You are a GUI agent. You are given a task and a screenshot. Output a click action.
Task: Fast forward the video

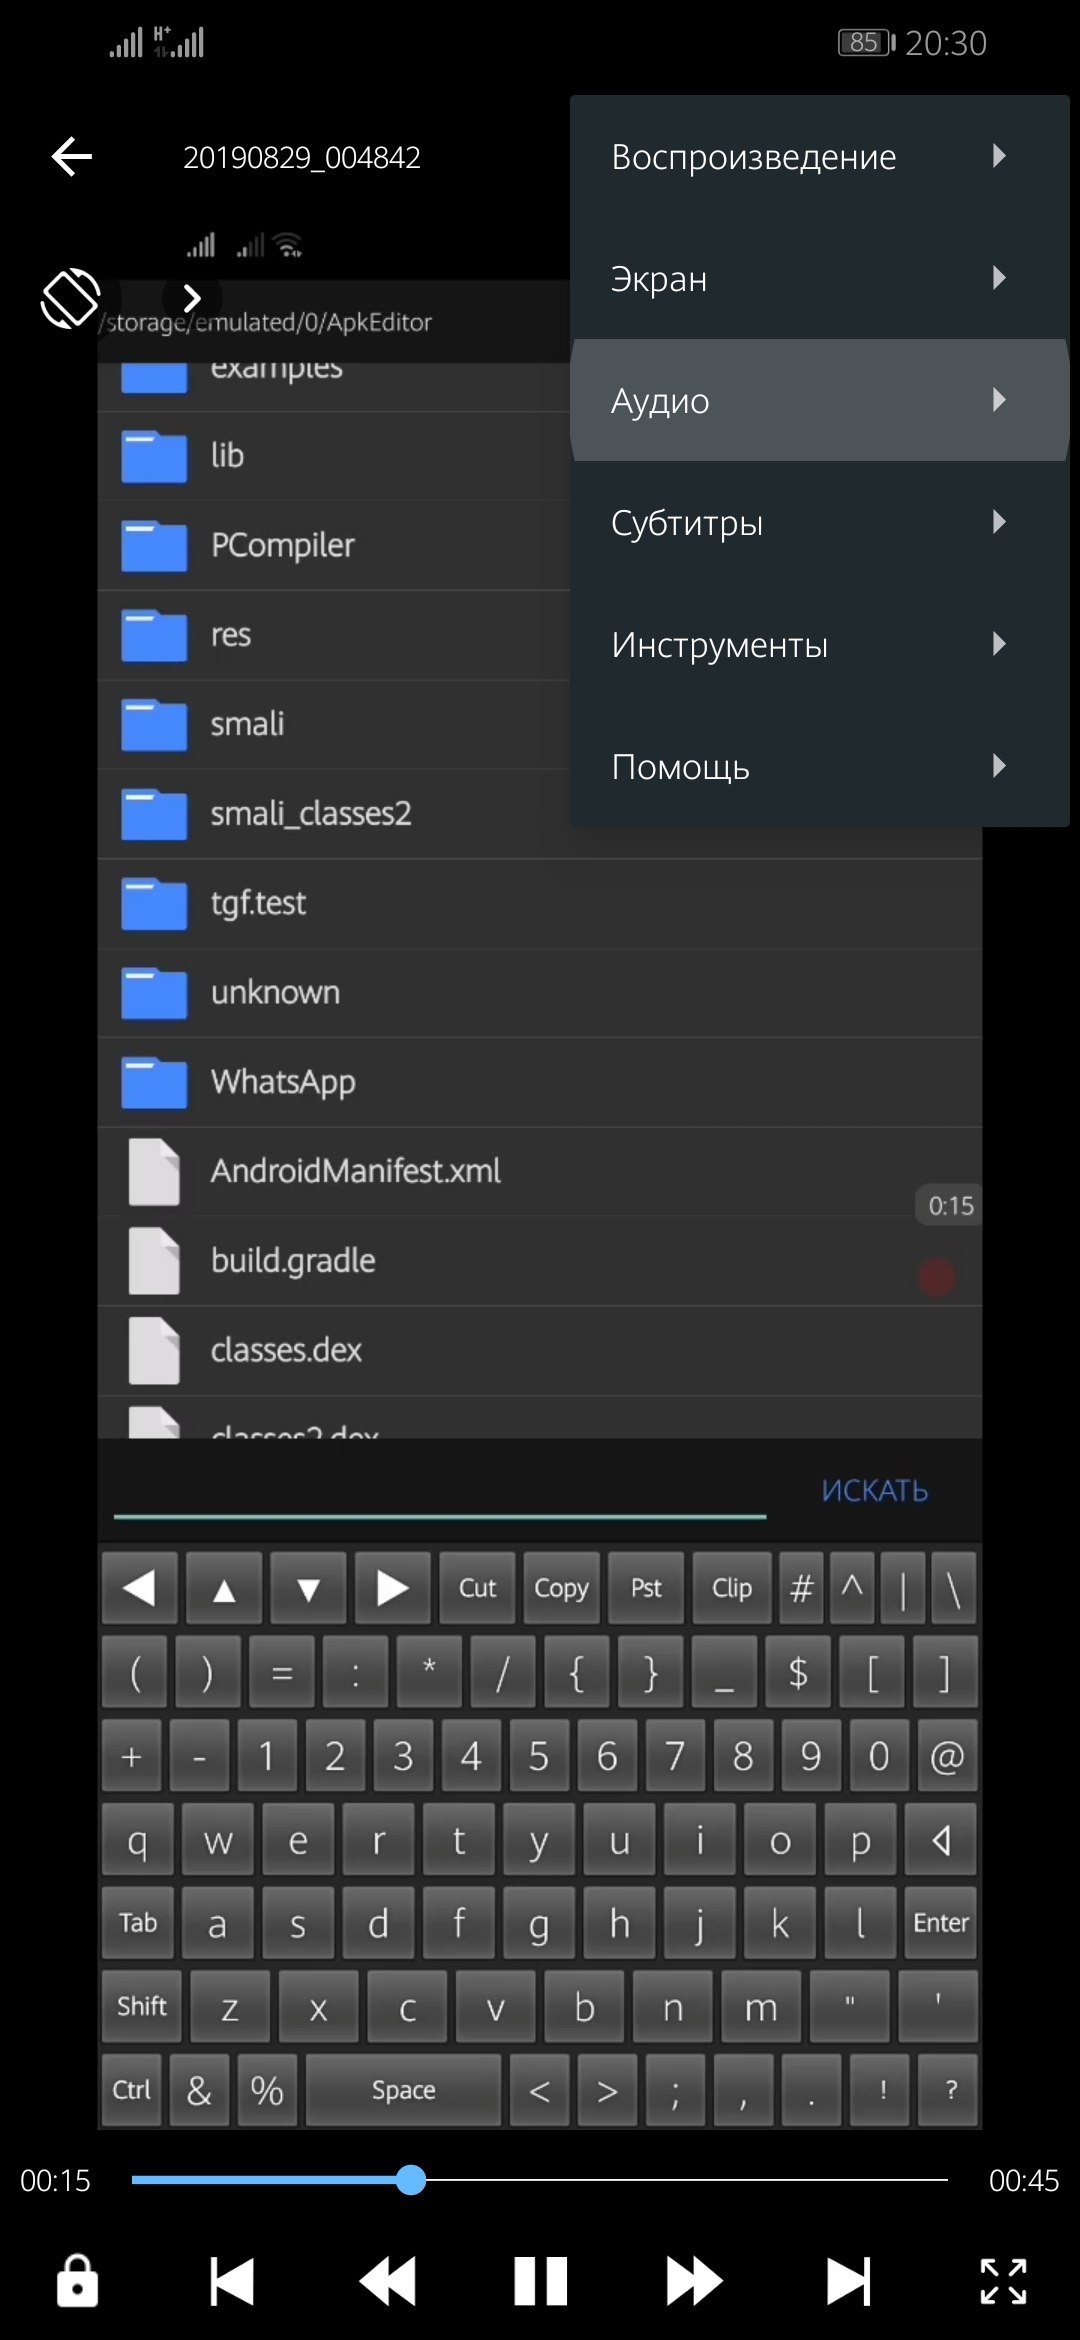click(694, 2281)
